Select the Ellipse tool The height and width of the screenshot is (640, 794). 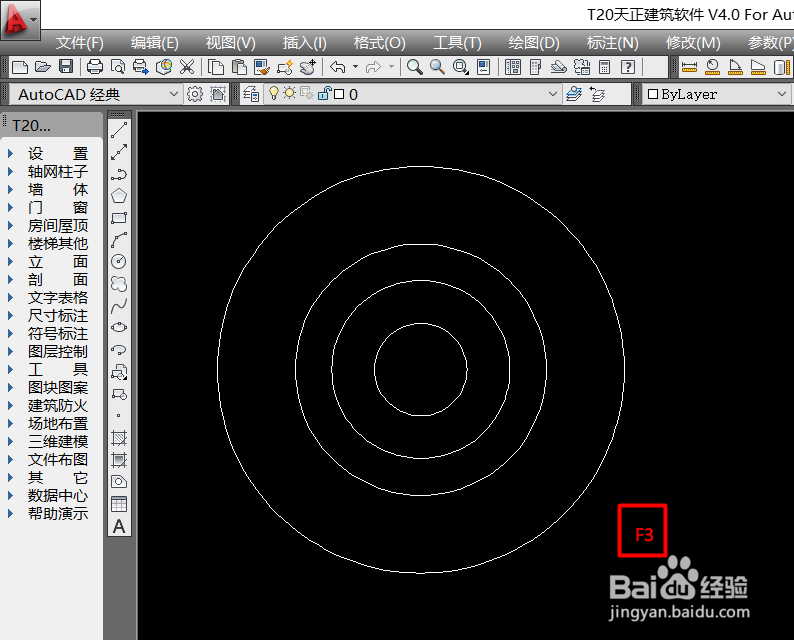point(119,327)
